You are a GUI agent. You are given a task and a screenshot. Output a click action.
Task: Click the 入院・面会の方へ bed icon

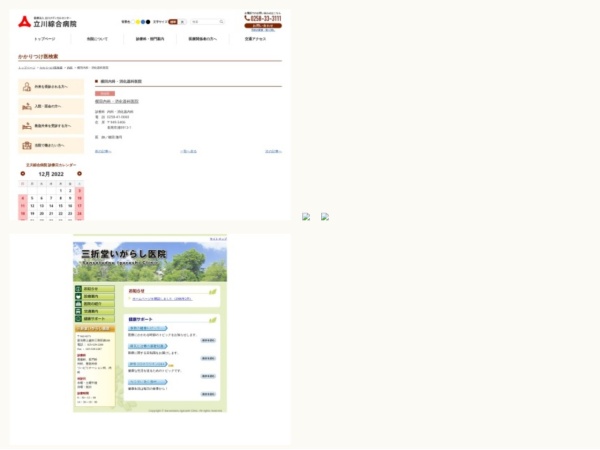click(x=27, y=106)
